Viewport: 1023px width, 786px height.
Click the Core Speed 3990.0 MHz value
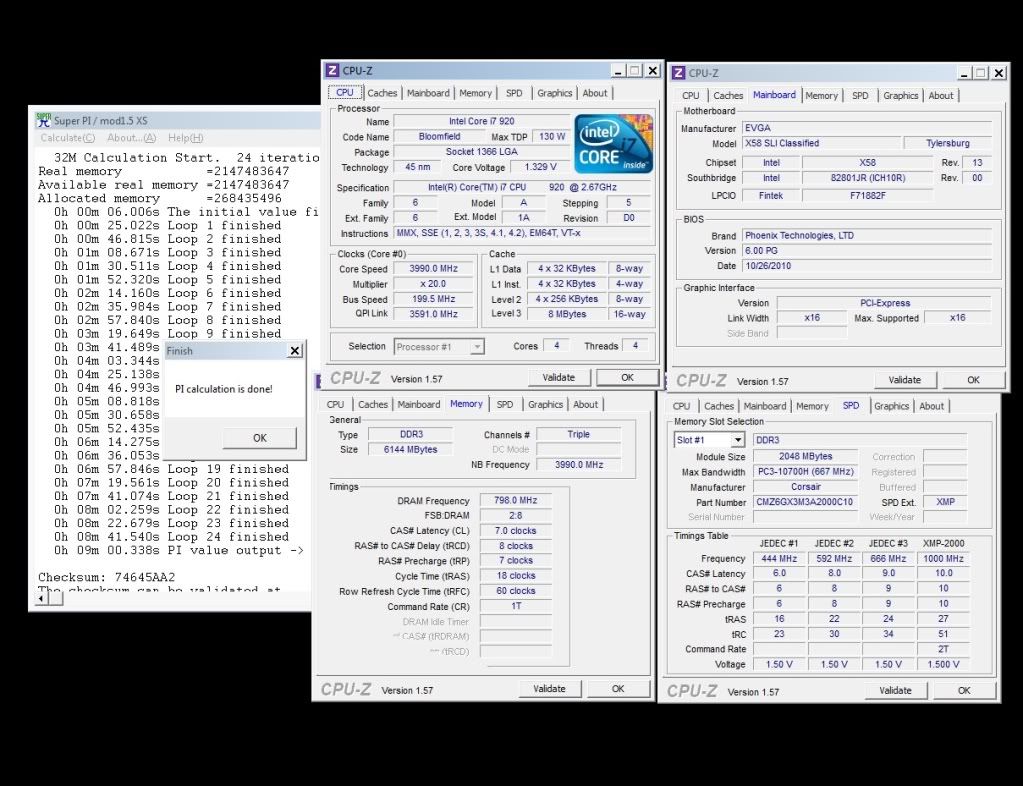[434, 269]
